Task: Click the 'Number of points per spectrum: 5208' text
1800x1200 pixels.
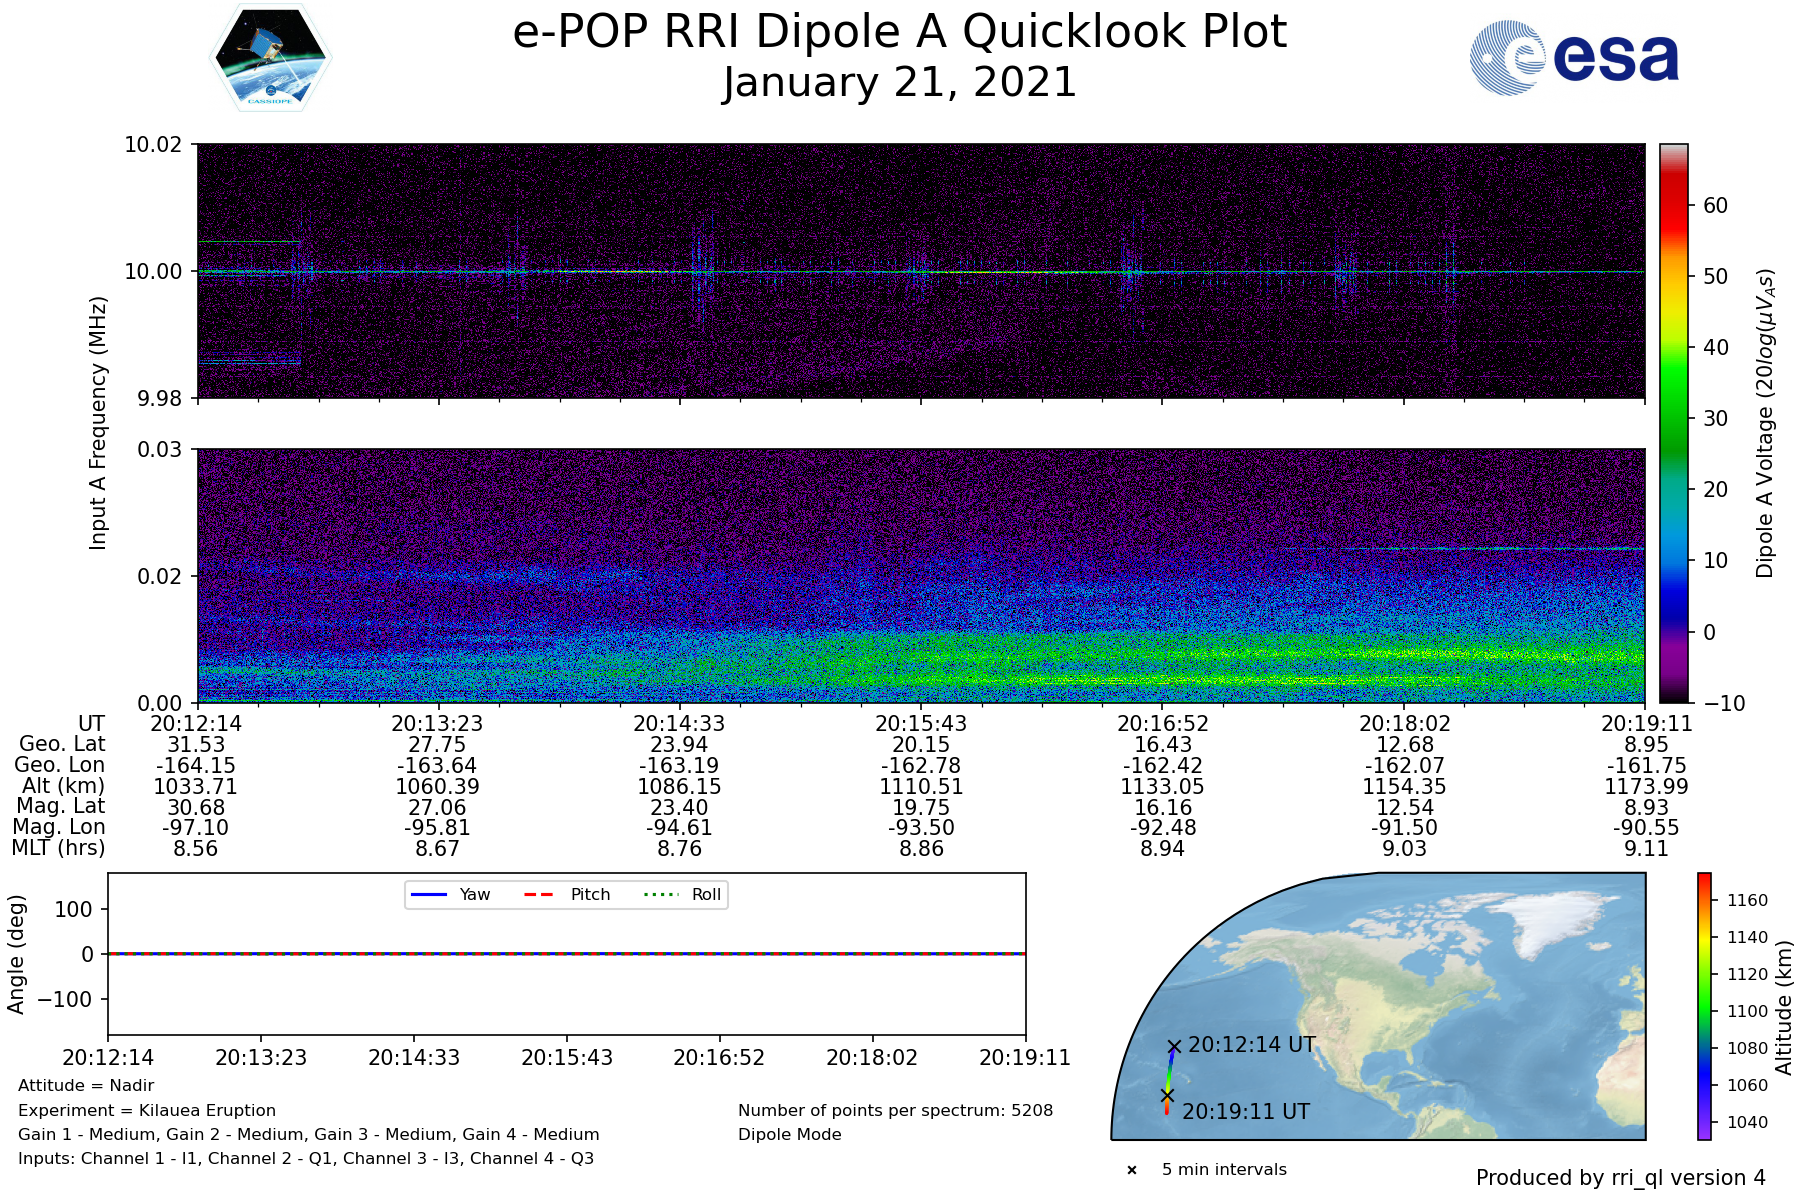Action: pyautogui.click(x=895, y=1110)
